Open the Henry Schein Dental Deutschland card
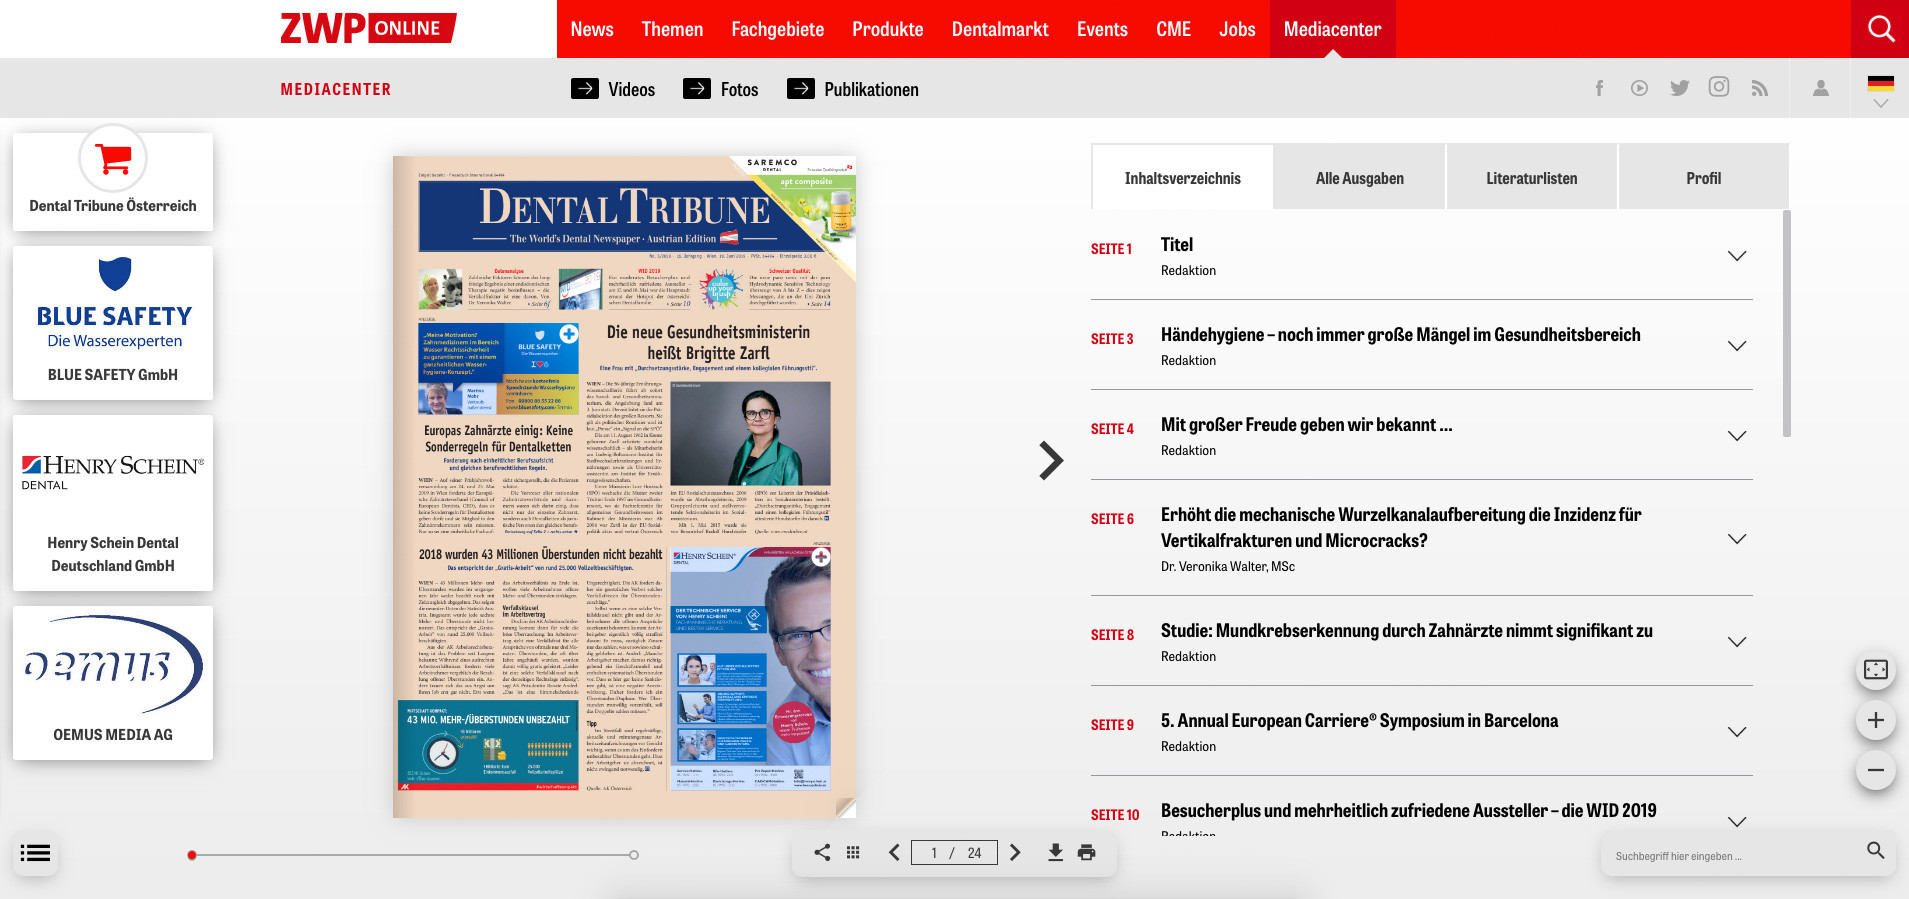Image resolution: width=1909 pixels, height=899 pixels. click(x=113, y=503)
